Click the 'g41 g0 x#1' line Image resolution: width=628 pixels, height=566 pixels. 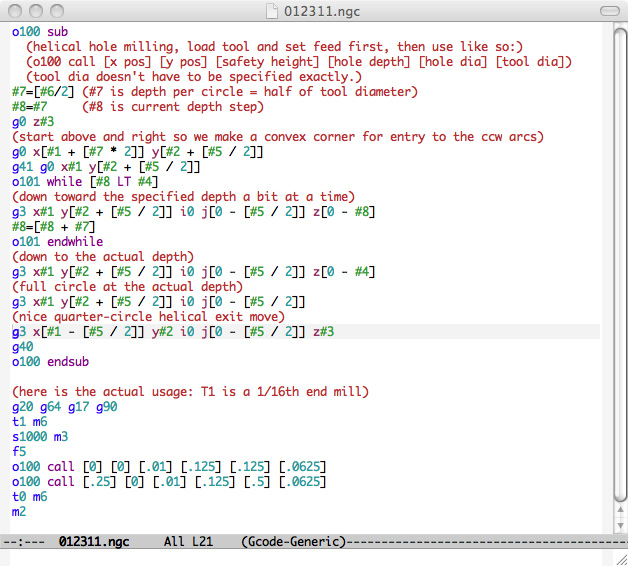point(106,167)
